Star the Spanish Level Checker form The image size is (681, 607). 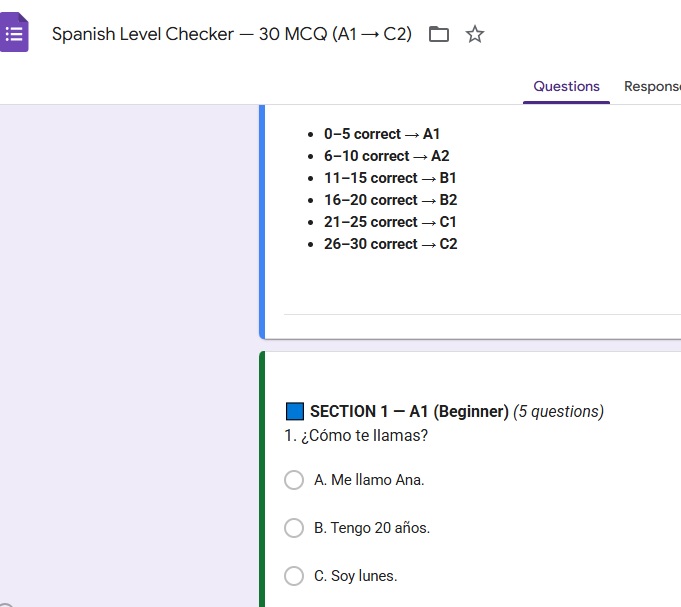coord(475,34)
